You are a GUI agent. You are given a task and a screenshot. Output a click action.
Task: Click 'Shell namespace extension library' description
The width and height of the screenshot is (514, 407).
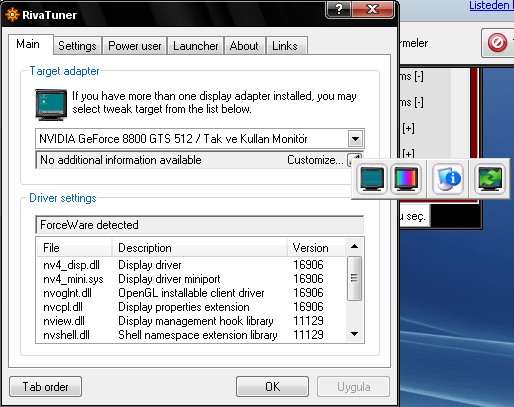coord(198,335)
